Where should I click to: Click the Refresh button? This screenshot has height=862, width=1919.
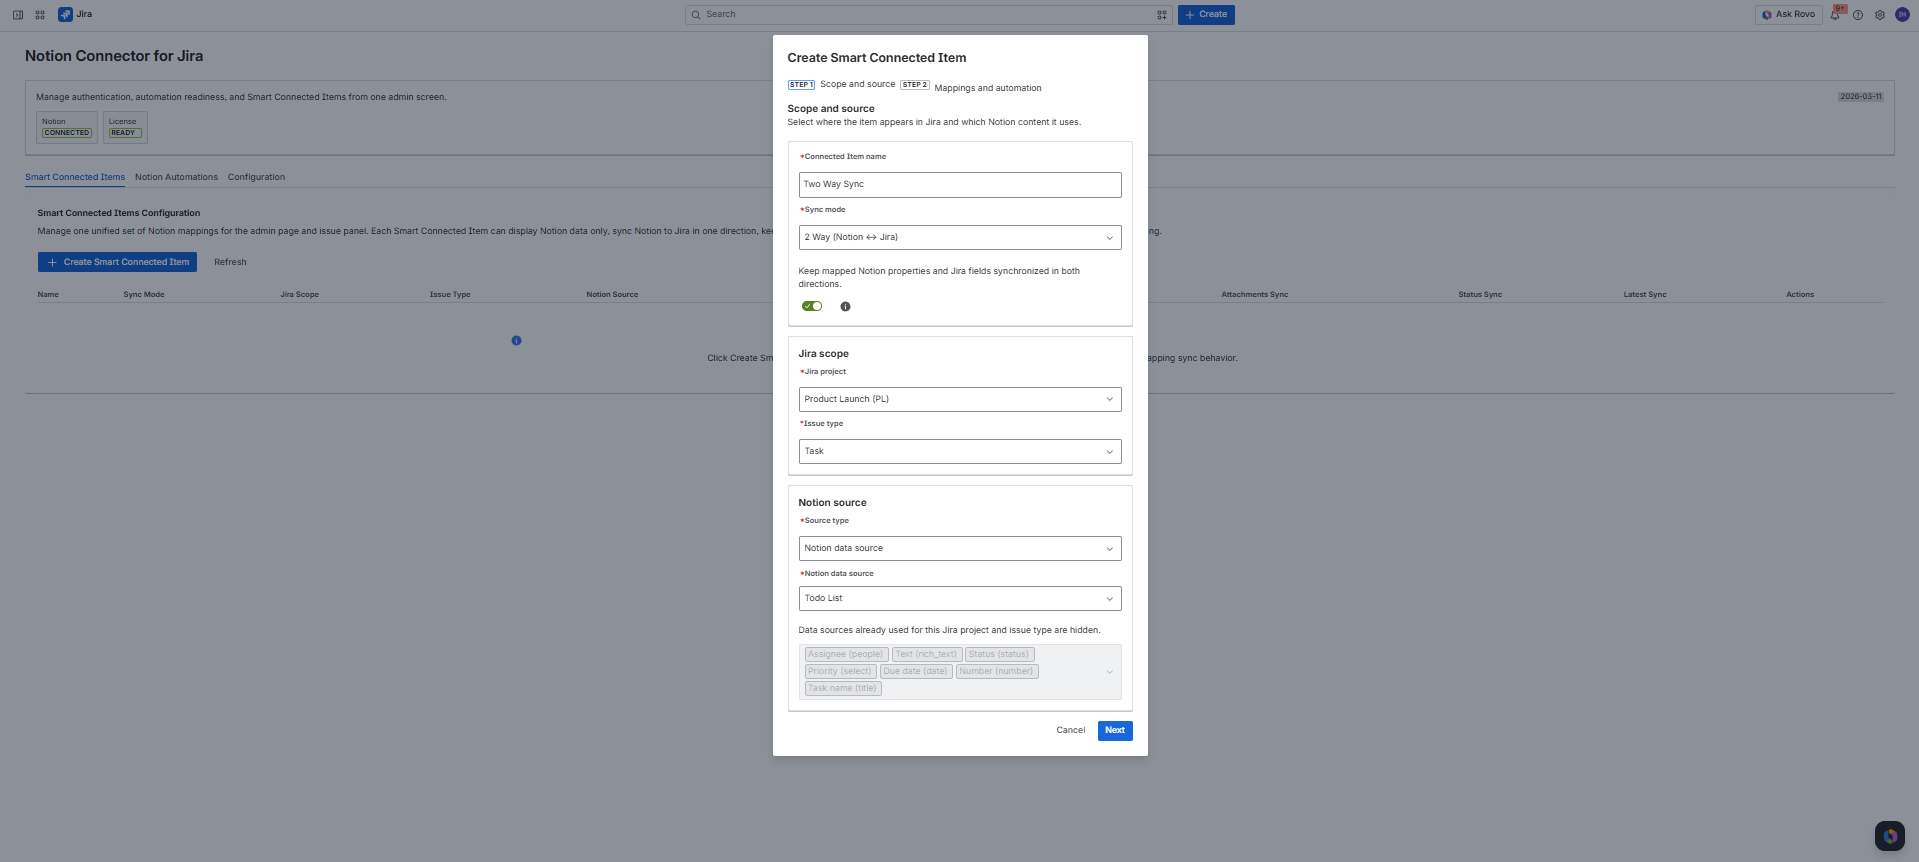pyautogui.click(x=230, y=262)
